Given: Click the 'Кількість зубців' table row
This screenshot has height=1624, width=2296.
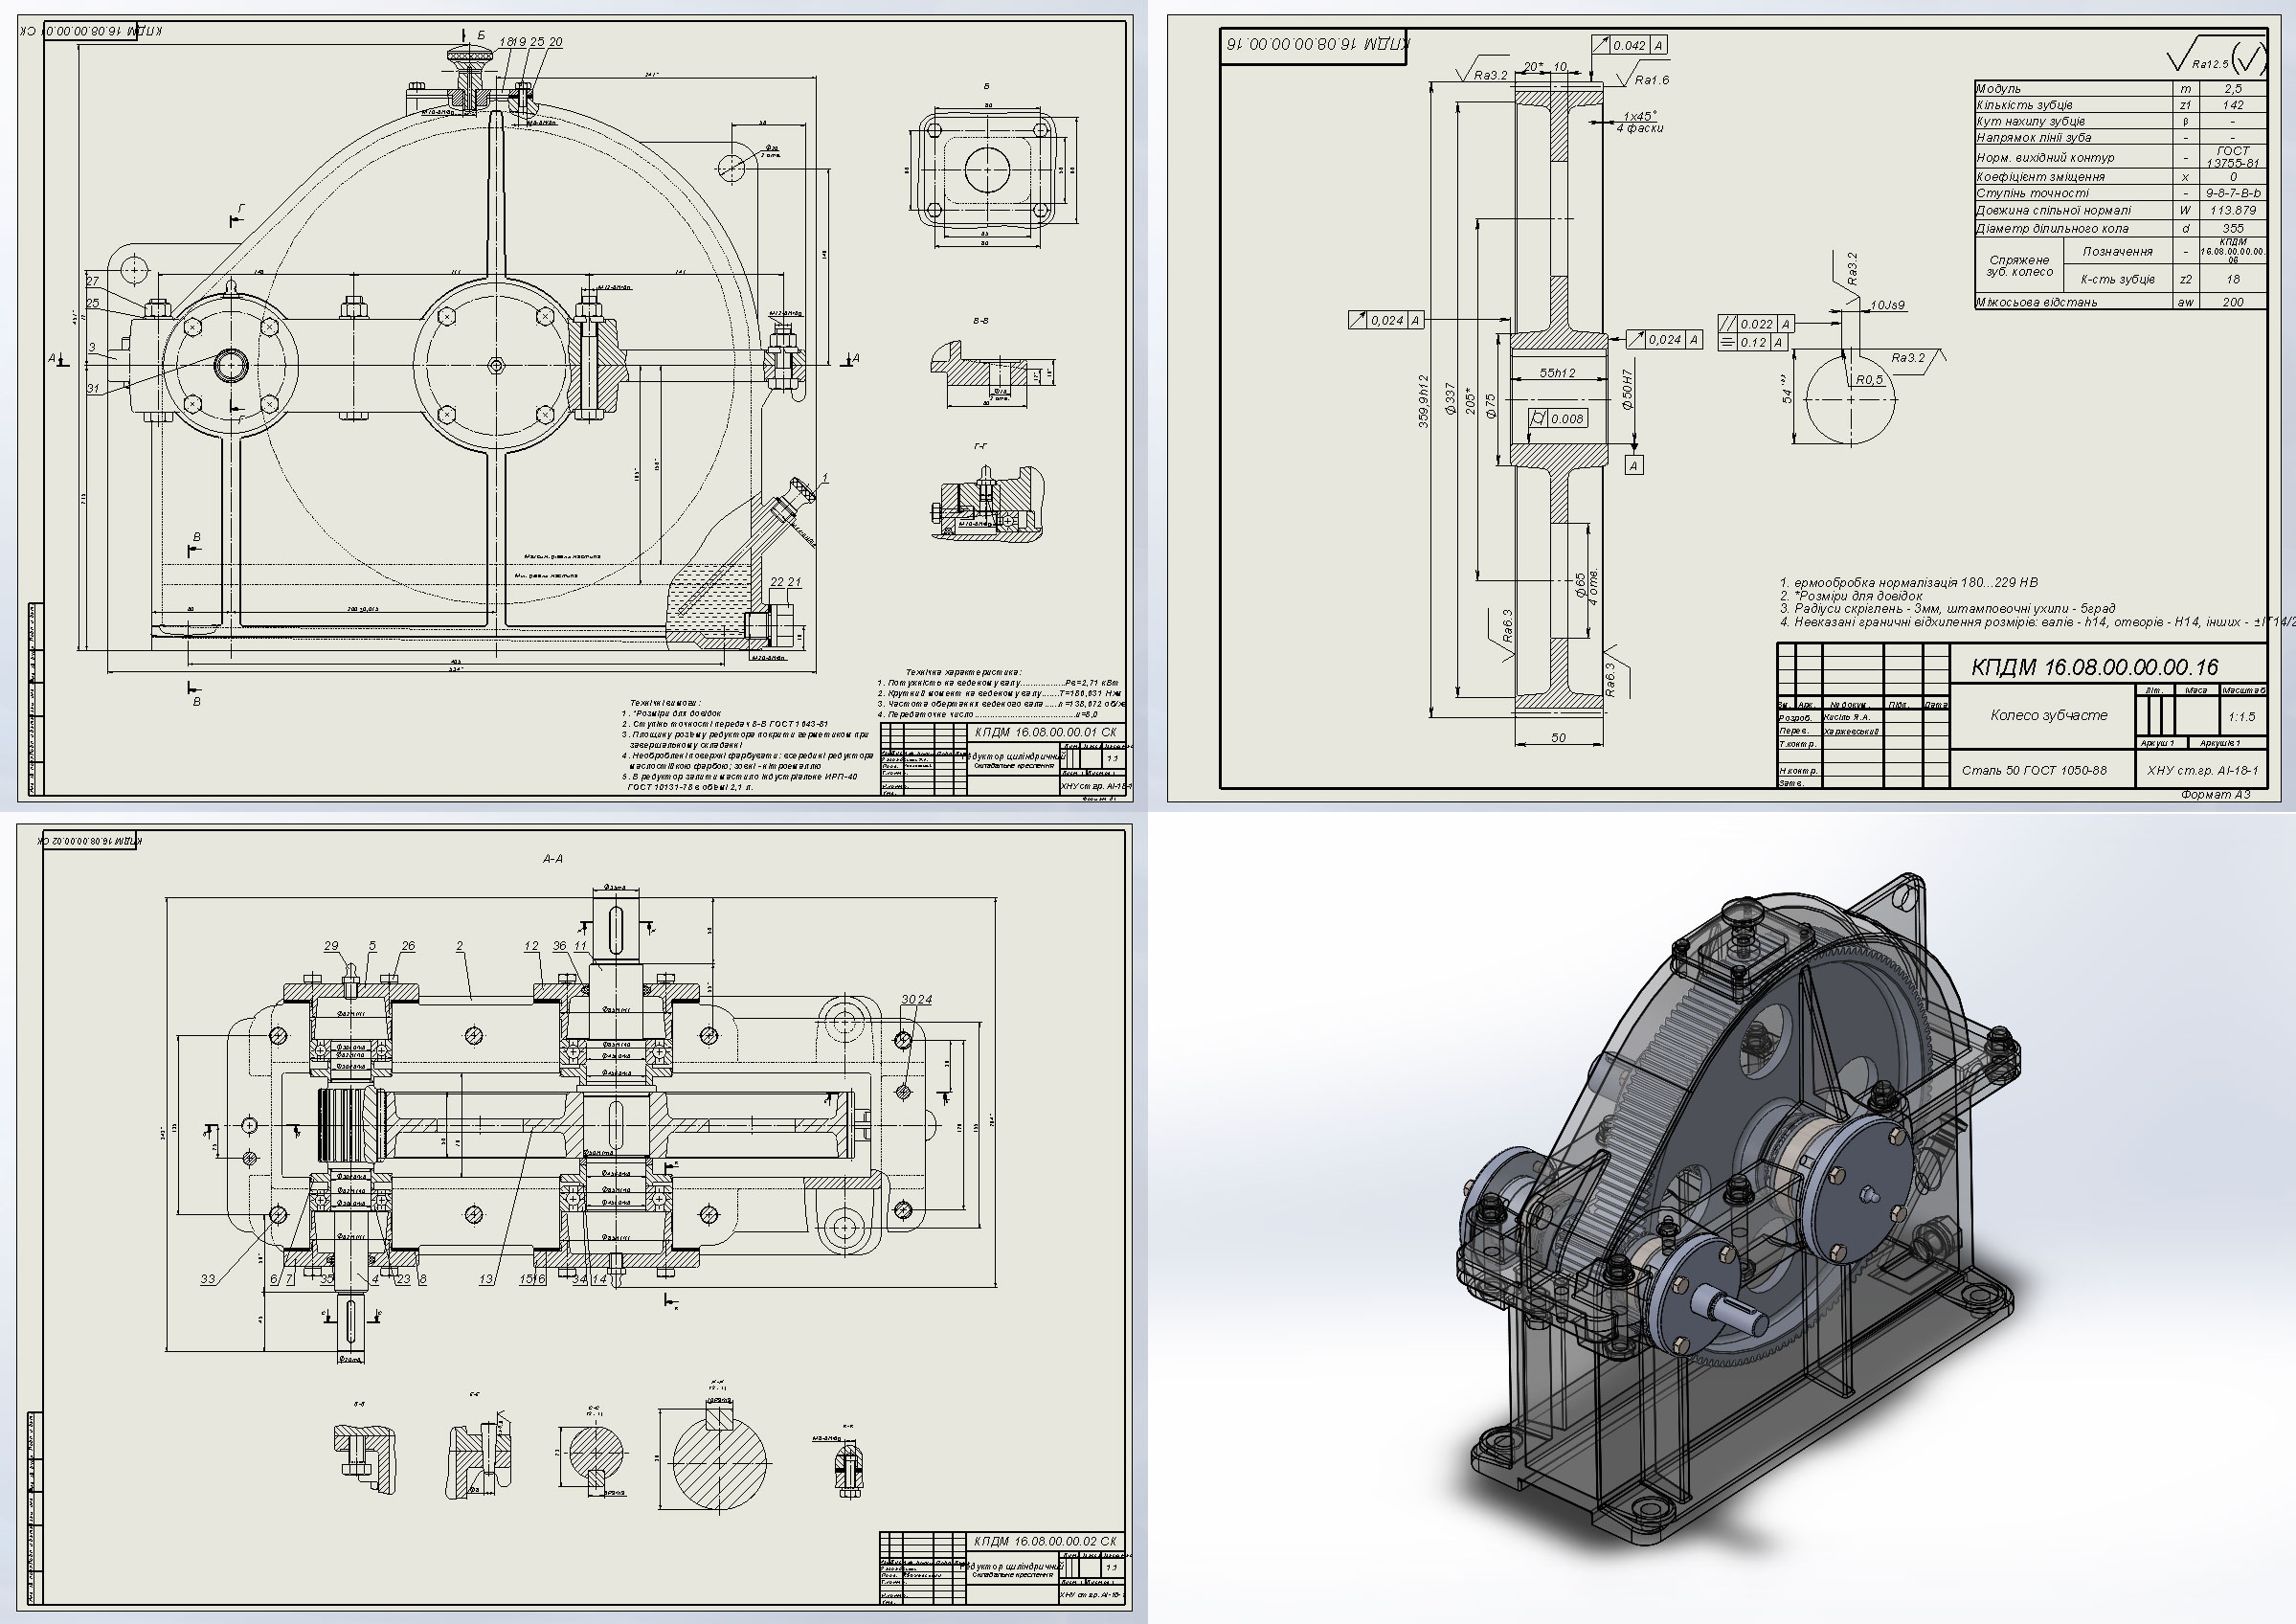Looking at the screenshot, I should click(x=2121, y=104).
